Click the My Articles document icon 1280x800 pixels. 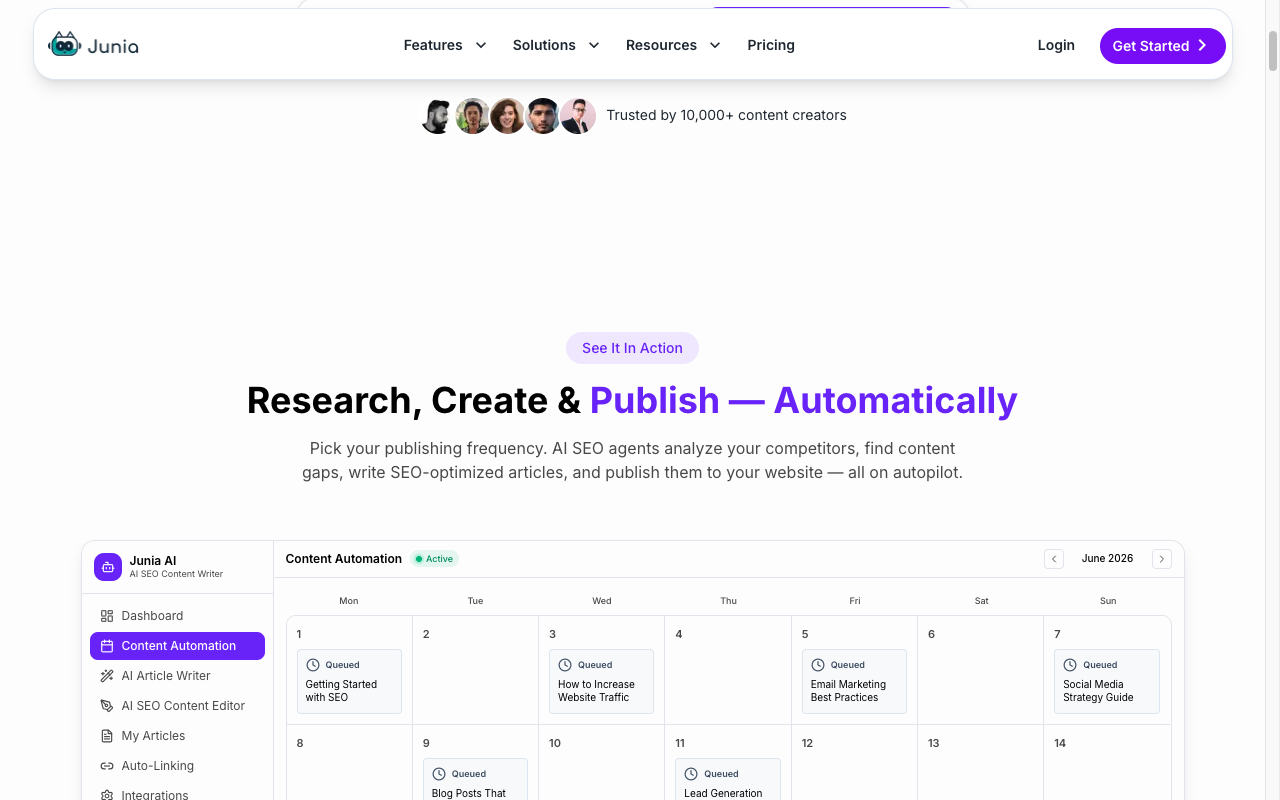[107, 736]
